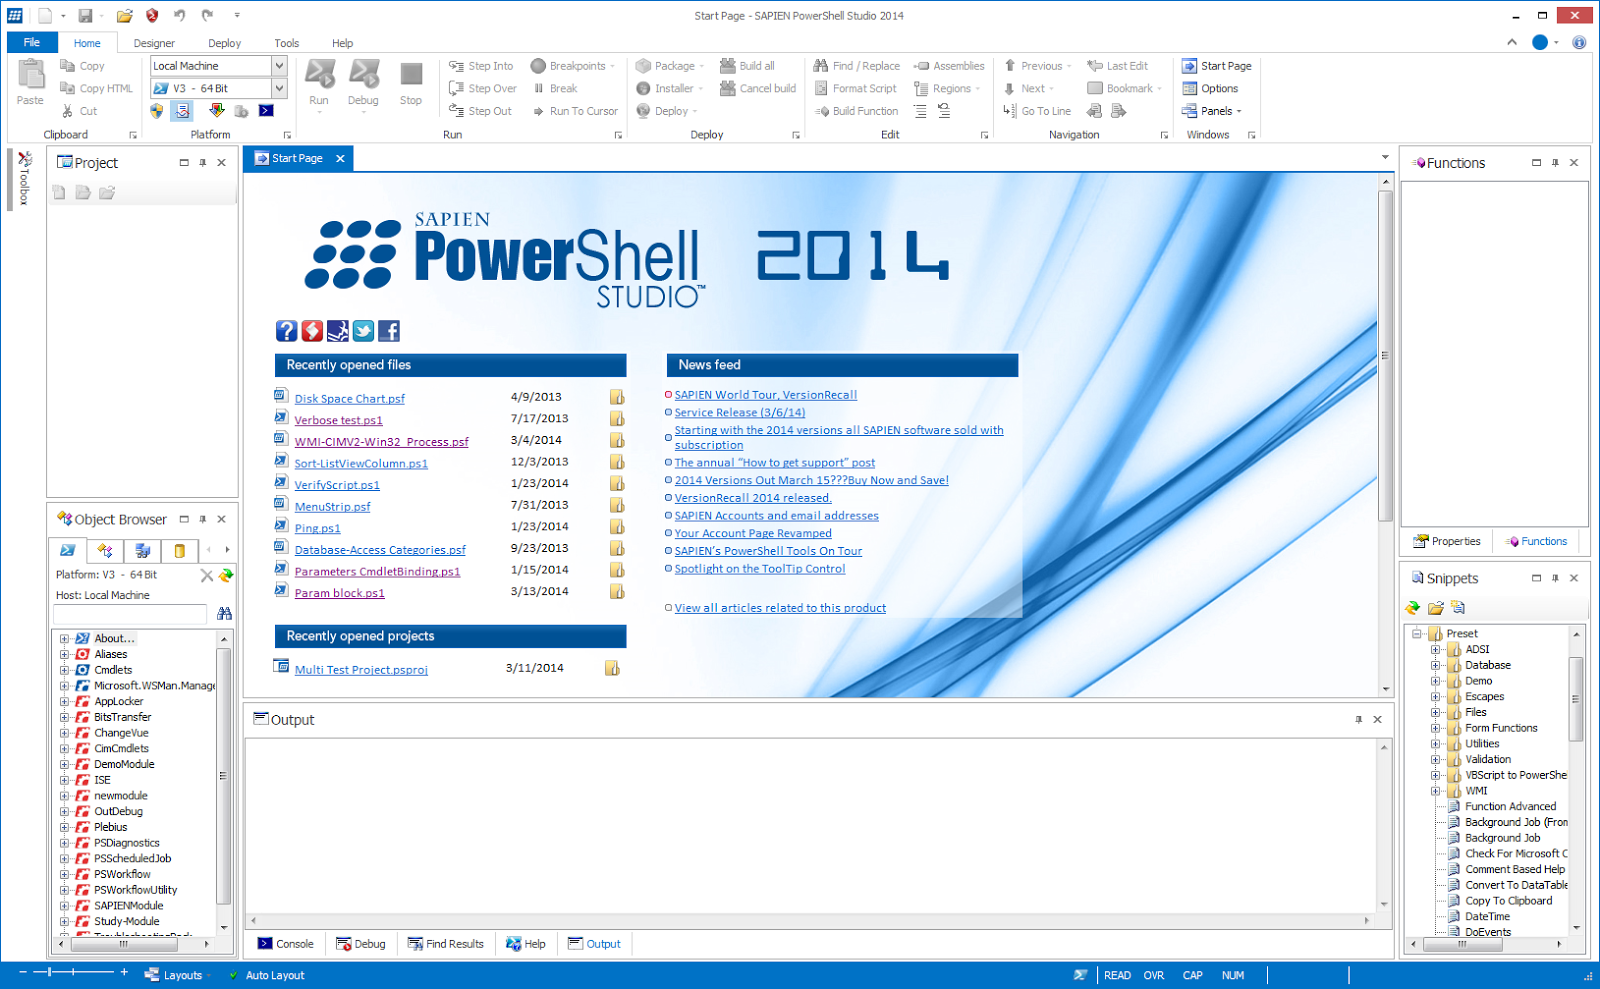Screen dimensions: 1600x989
Task: Toggle auto-hide pin on Object Browser panel
Action: 203,519
